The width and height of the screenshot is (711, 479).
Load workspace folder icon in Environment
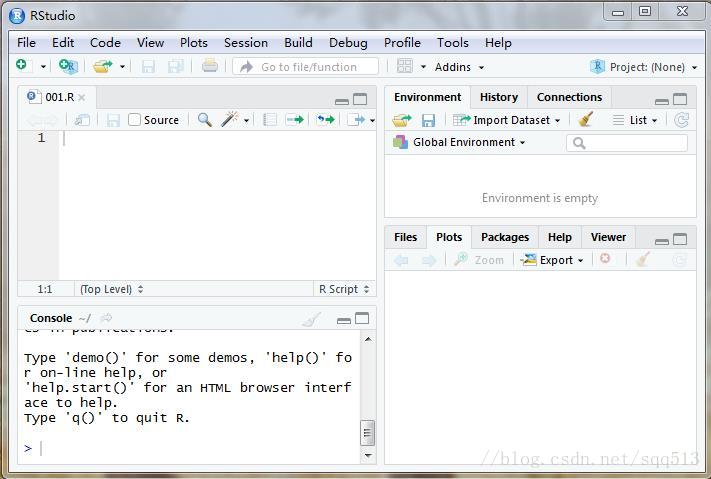click(402, 120)
